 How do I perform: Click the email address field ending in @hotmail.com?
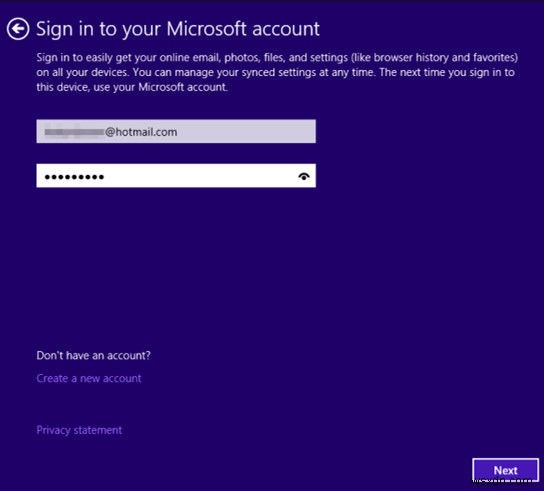[x=176, y=132]
